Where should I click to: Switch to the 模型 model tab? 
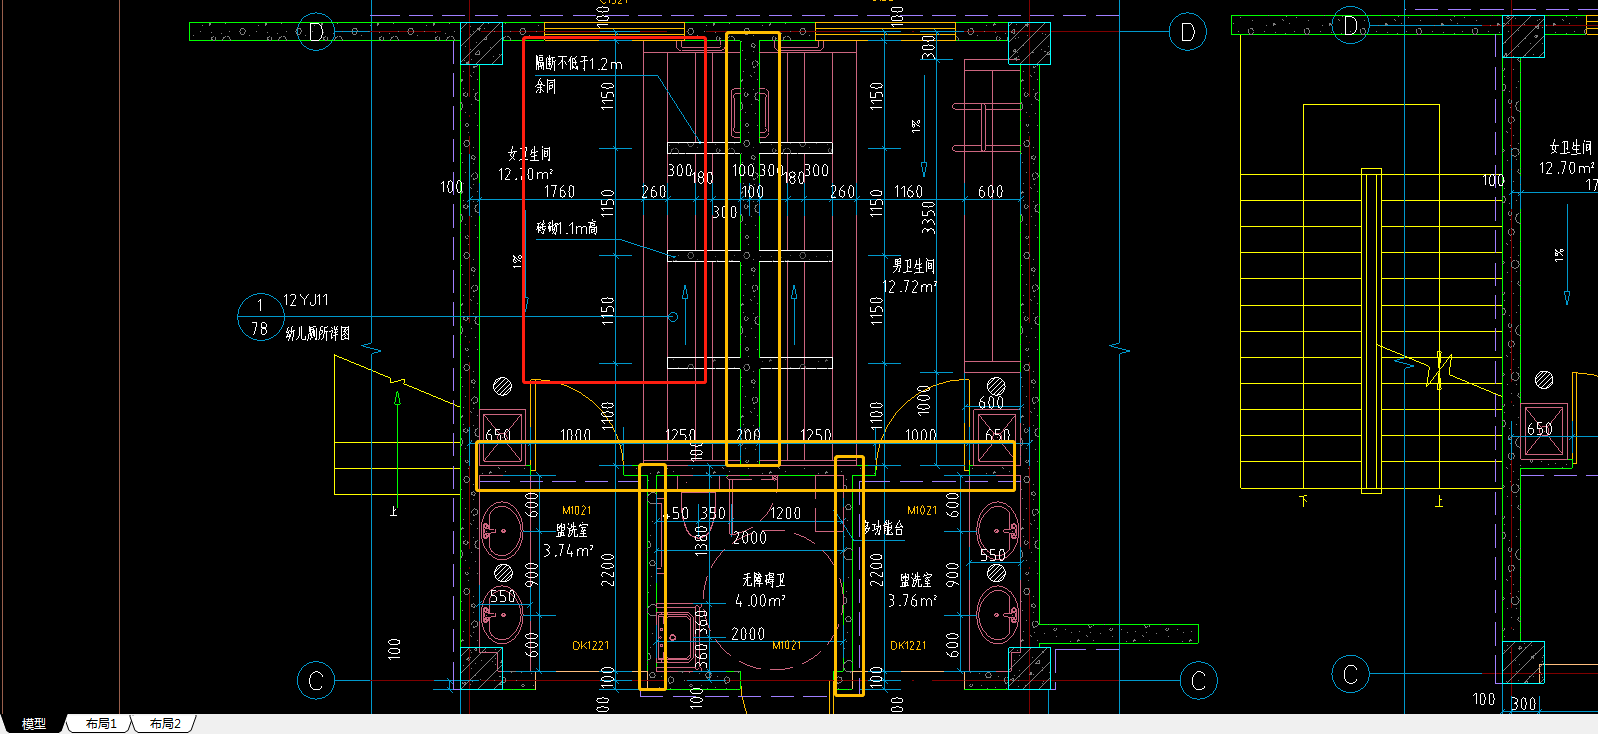(33, 723)
